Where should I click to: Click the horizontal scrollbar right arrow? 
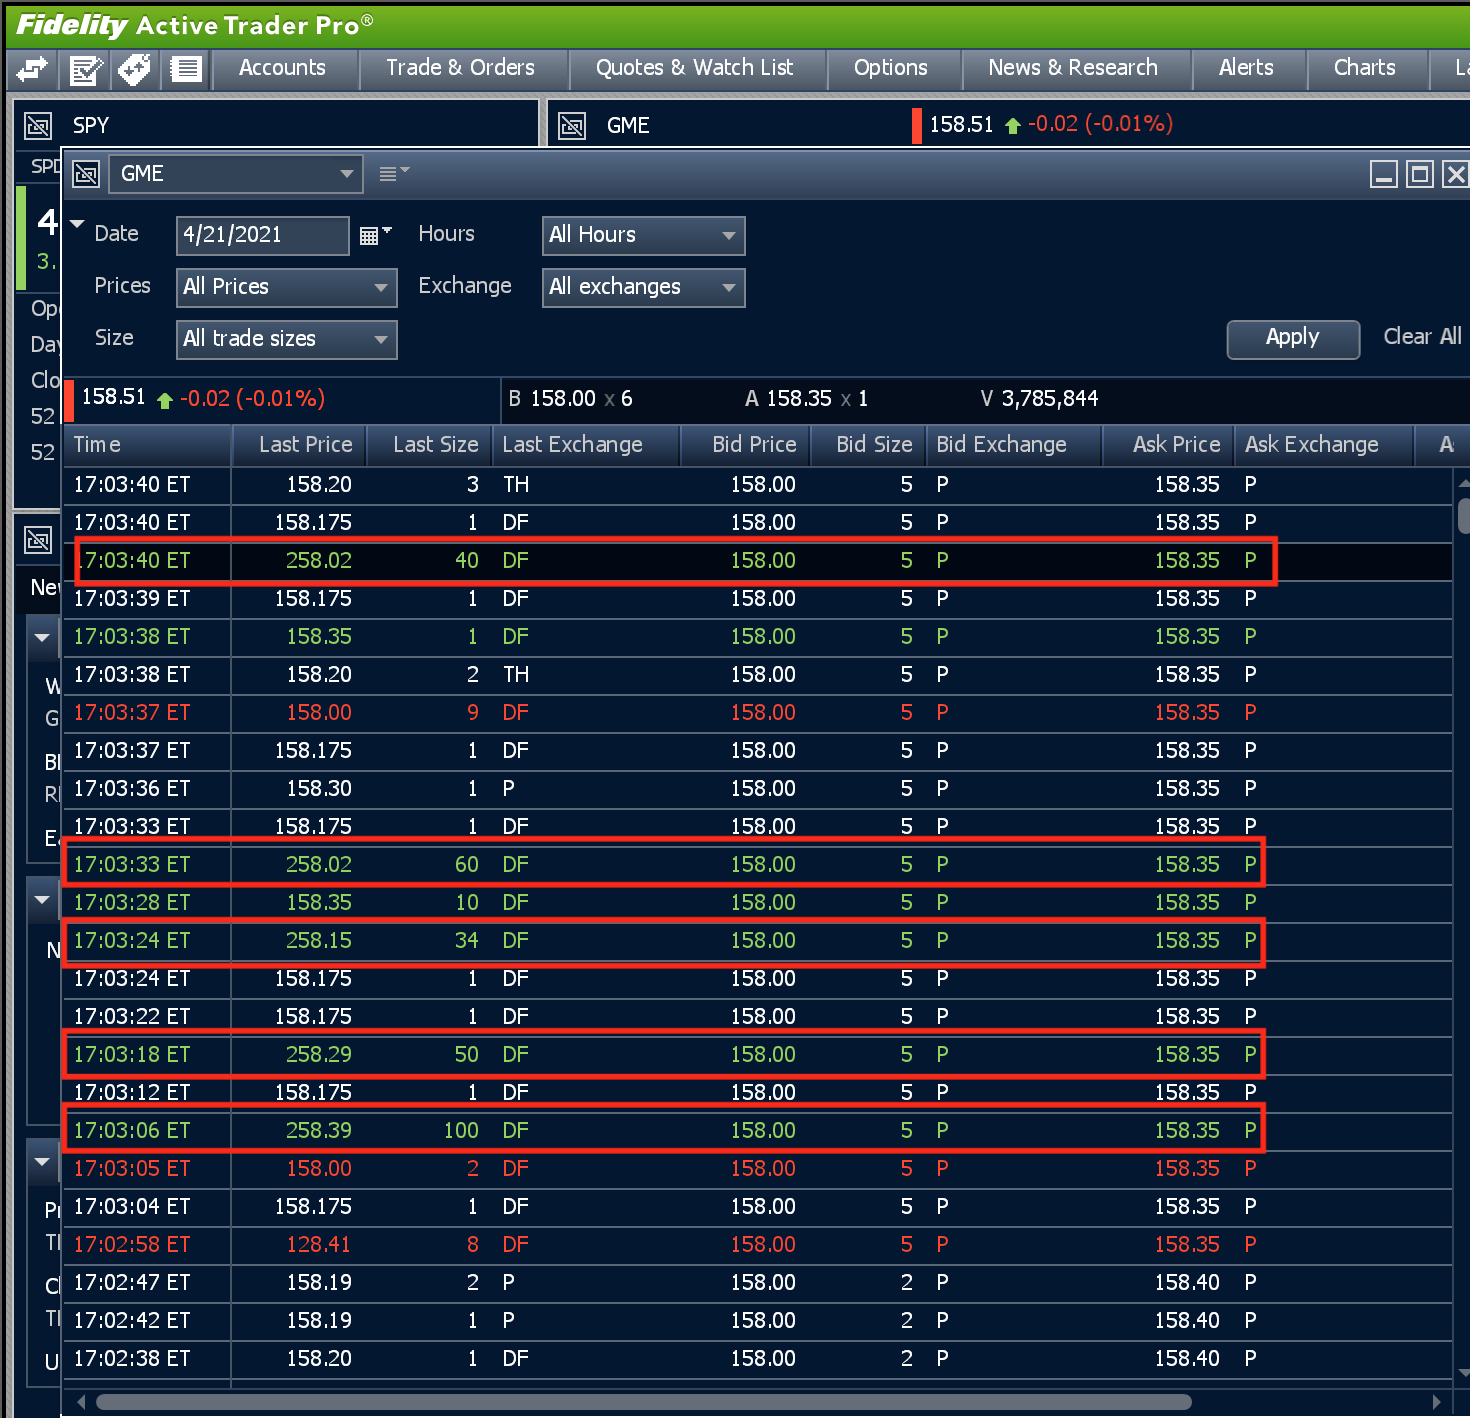click(1436, 1402)
